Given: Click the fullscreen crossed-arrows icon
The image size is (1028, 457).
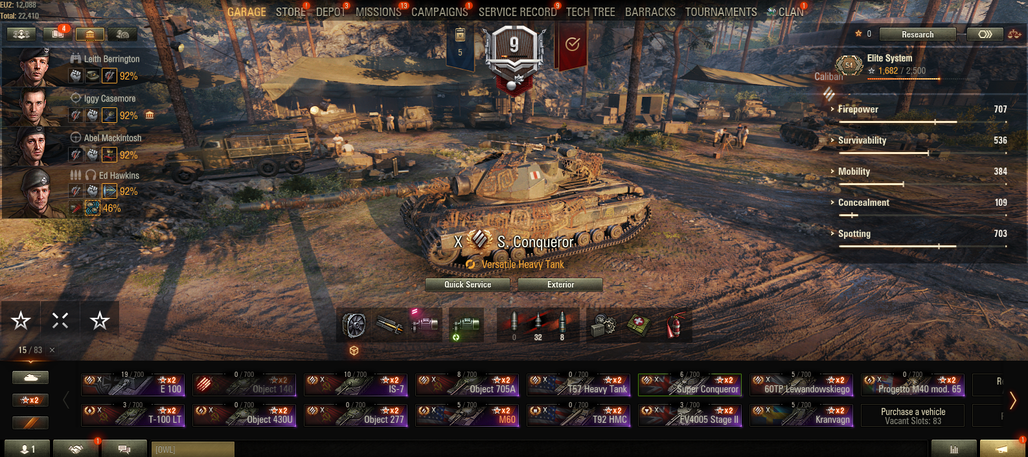Looking at the screenshot, I should pos(60,321).
